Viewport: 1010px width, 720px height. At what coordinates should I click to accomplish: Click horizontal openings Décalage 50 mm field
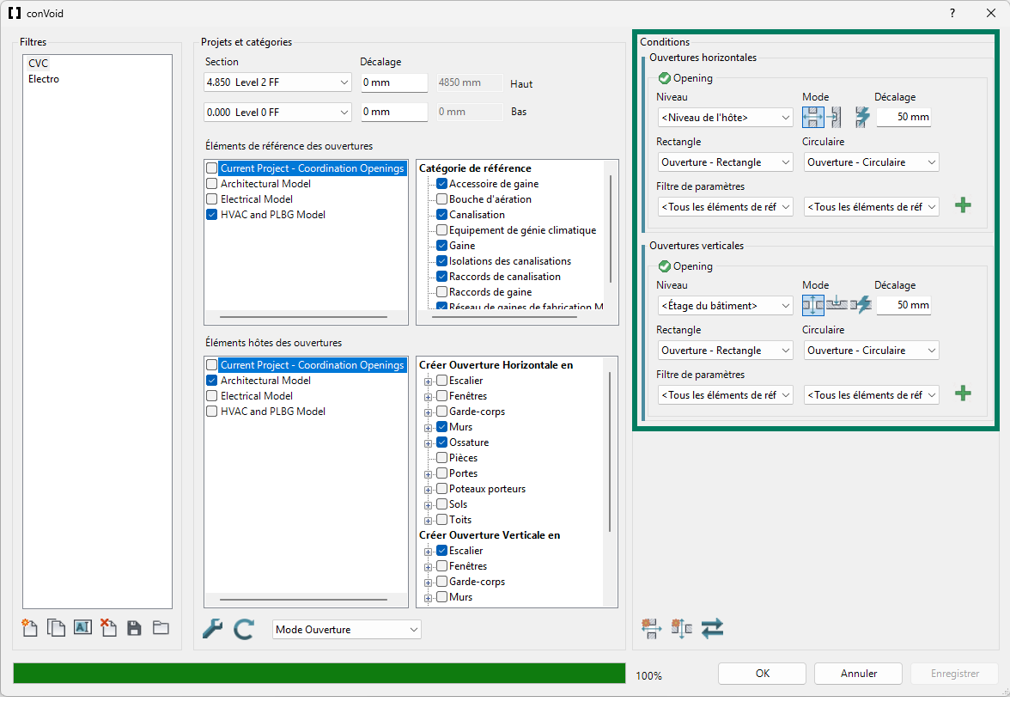[904, 117]
